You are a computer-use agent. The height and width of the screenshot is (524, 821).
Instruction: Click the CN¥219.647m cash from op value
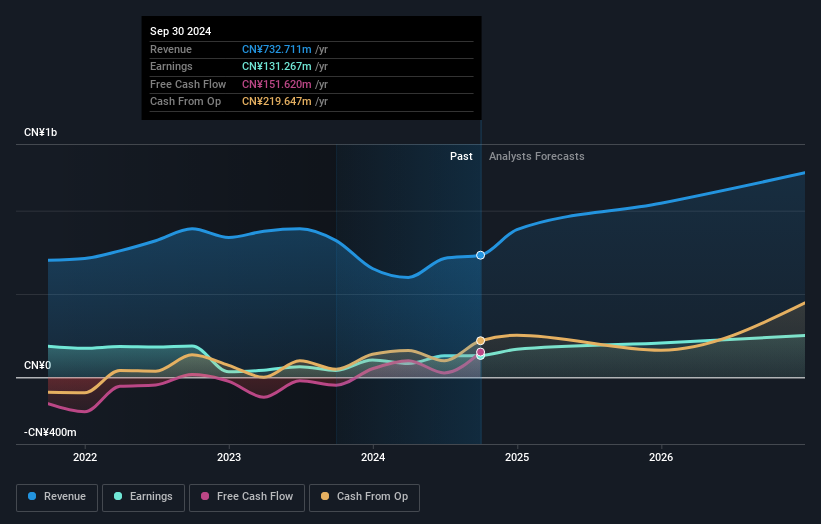click(276, 102)
